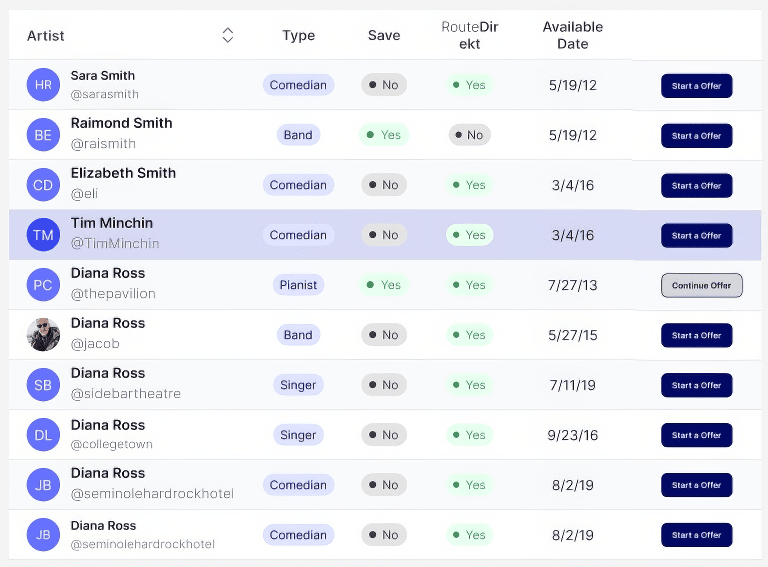Image resolution: width=768 pixels, height=567 pixels.
Task: Click the Pianist type tag
Action: 298,285
